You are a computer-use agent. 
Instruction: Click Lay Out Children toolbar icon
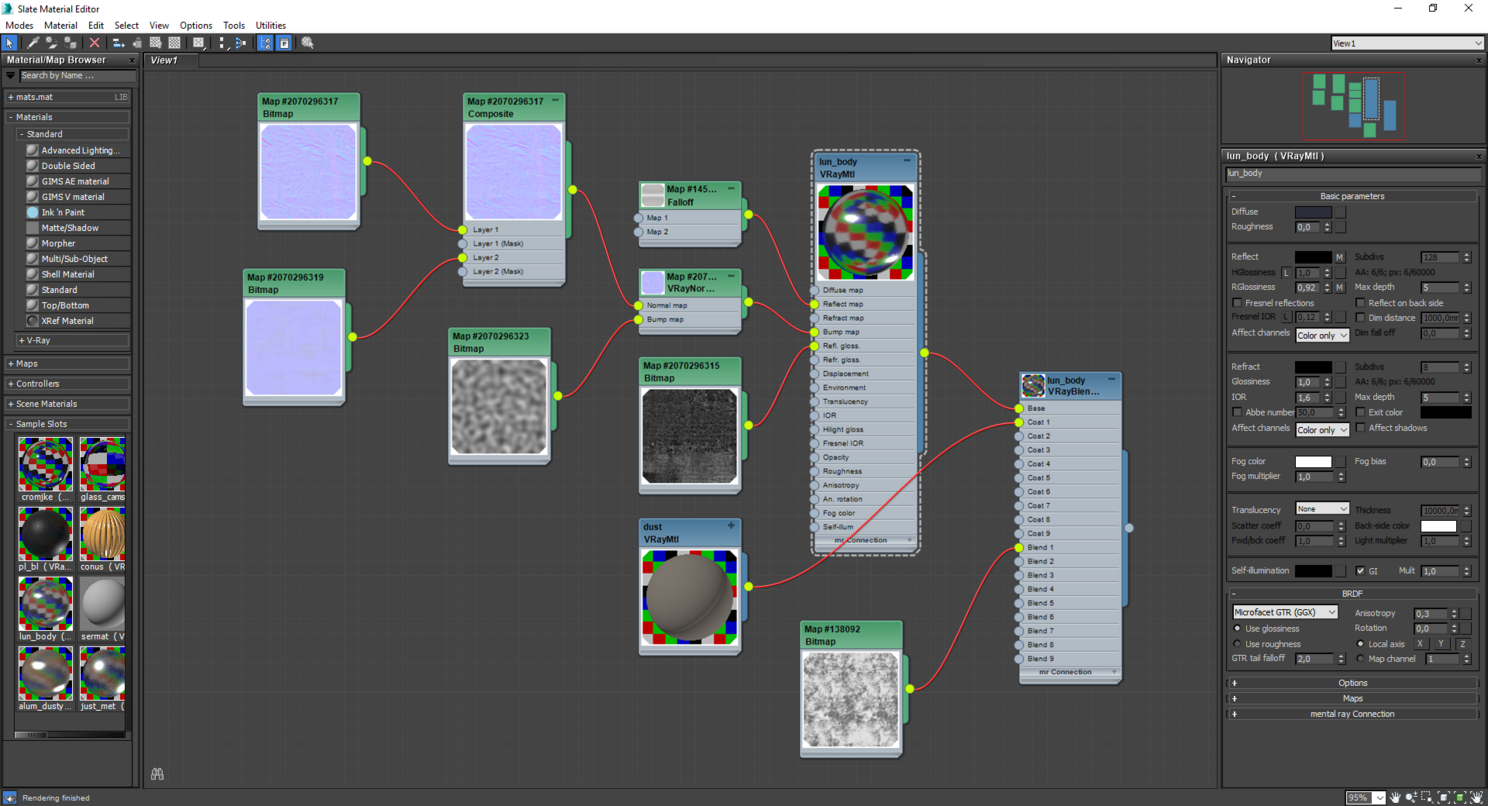click(241, 43)
